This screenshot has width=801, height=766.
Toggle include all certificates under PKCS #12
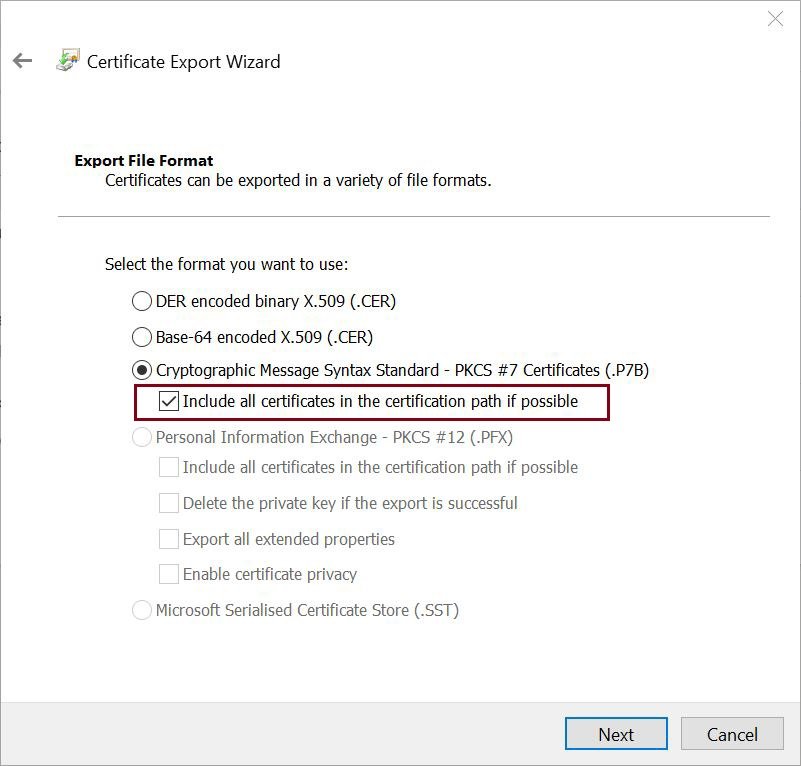169,467
